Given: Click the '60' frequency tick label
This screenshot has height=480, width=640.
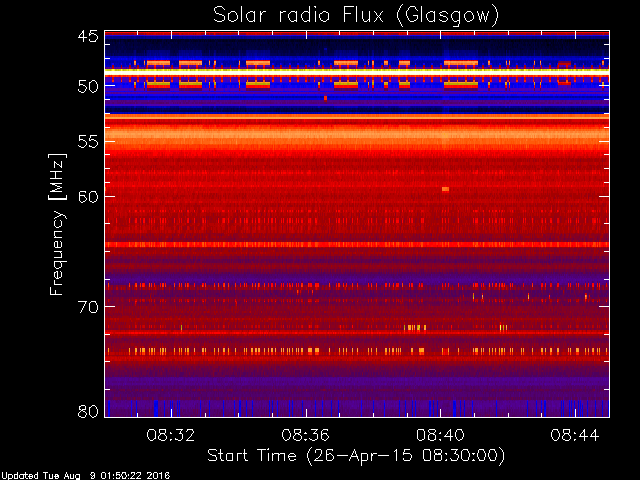Looking at the screenshot, I should 88,197.
